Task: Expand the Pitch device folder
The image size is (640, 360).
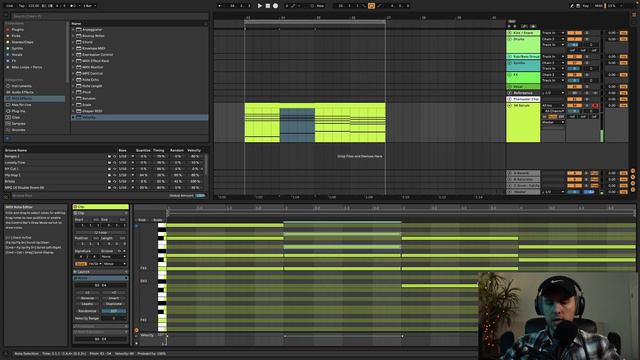Action: [73, 92]
